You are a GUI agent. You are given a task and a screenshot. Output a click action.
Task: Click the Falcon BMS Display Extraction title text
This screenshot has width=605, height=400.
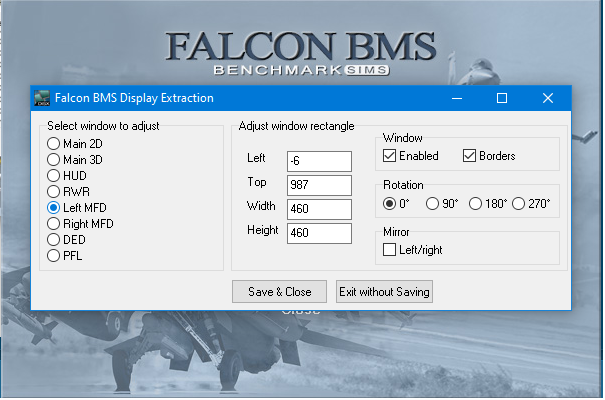point(134,98)
